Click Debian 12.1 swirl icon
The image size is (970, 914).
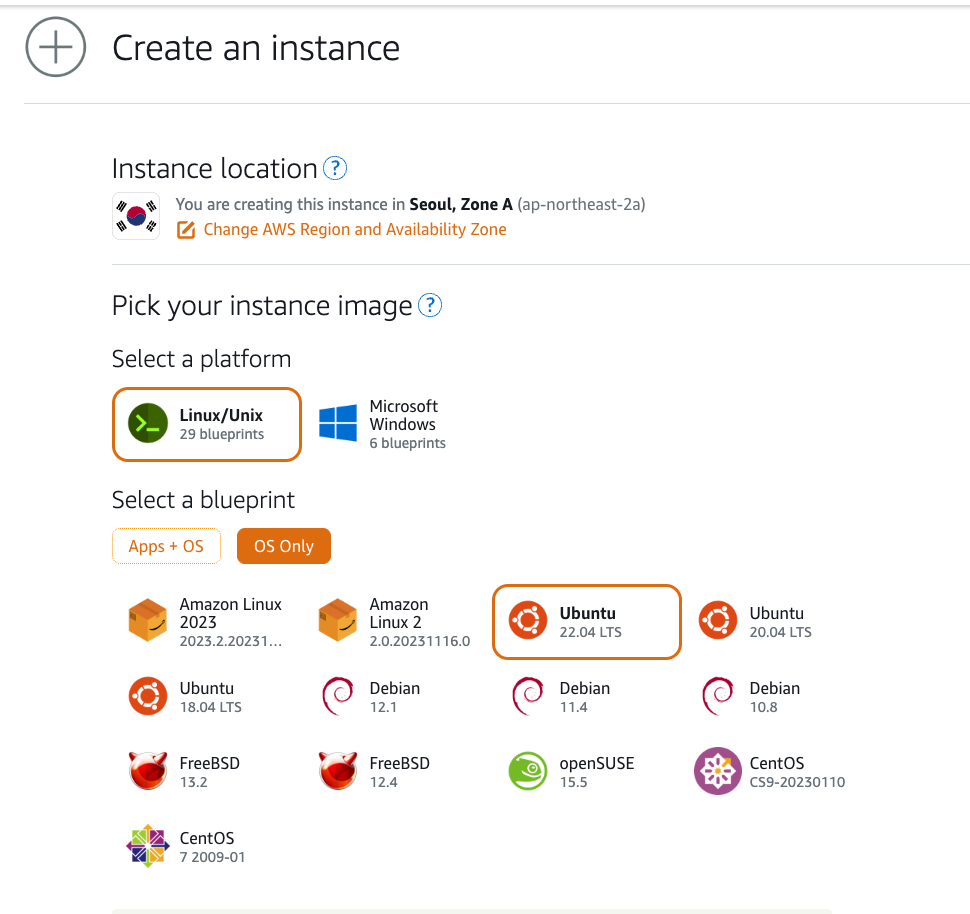338,696
